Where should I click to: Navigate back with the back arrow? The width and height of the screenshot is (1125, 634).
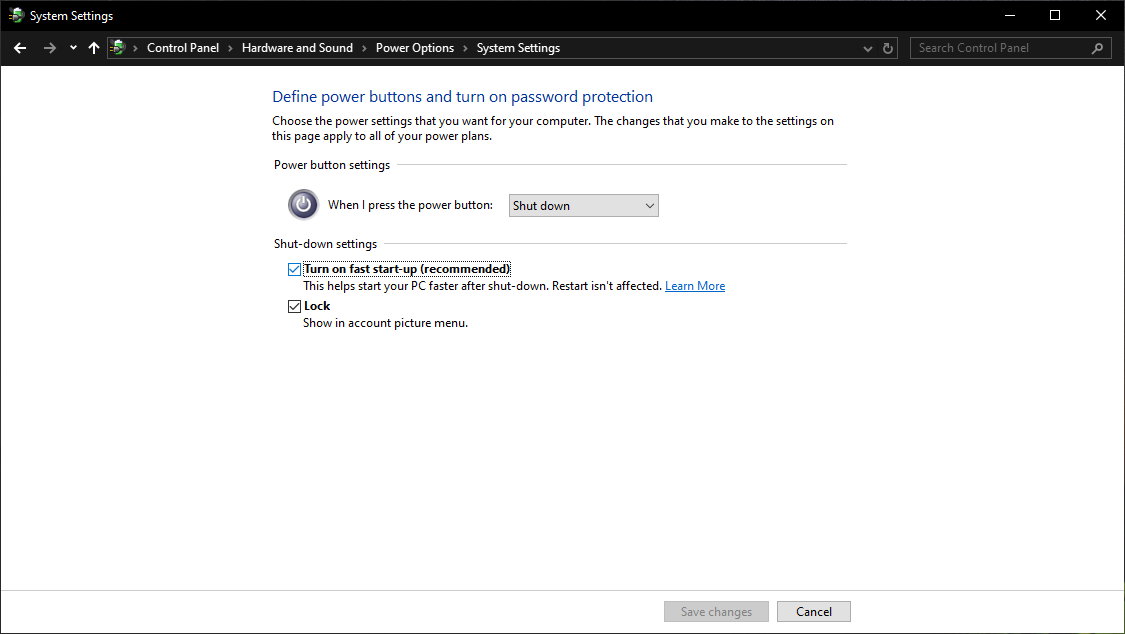pyautogui.click(x=19, y=47)
